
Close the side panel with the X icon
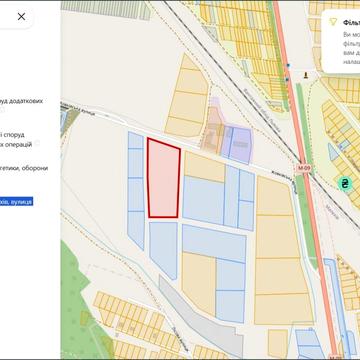pyautogui.click(x=21, y=17)
